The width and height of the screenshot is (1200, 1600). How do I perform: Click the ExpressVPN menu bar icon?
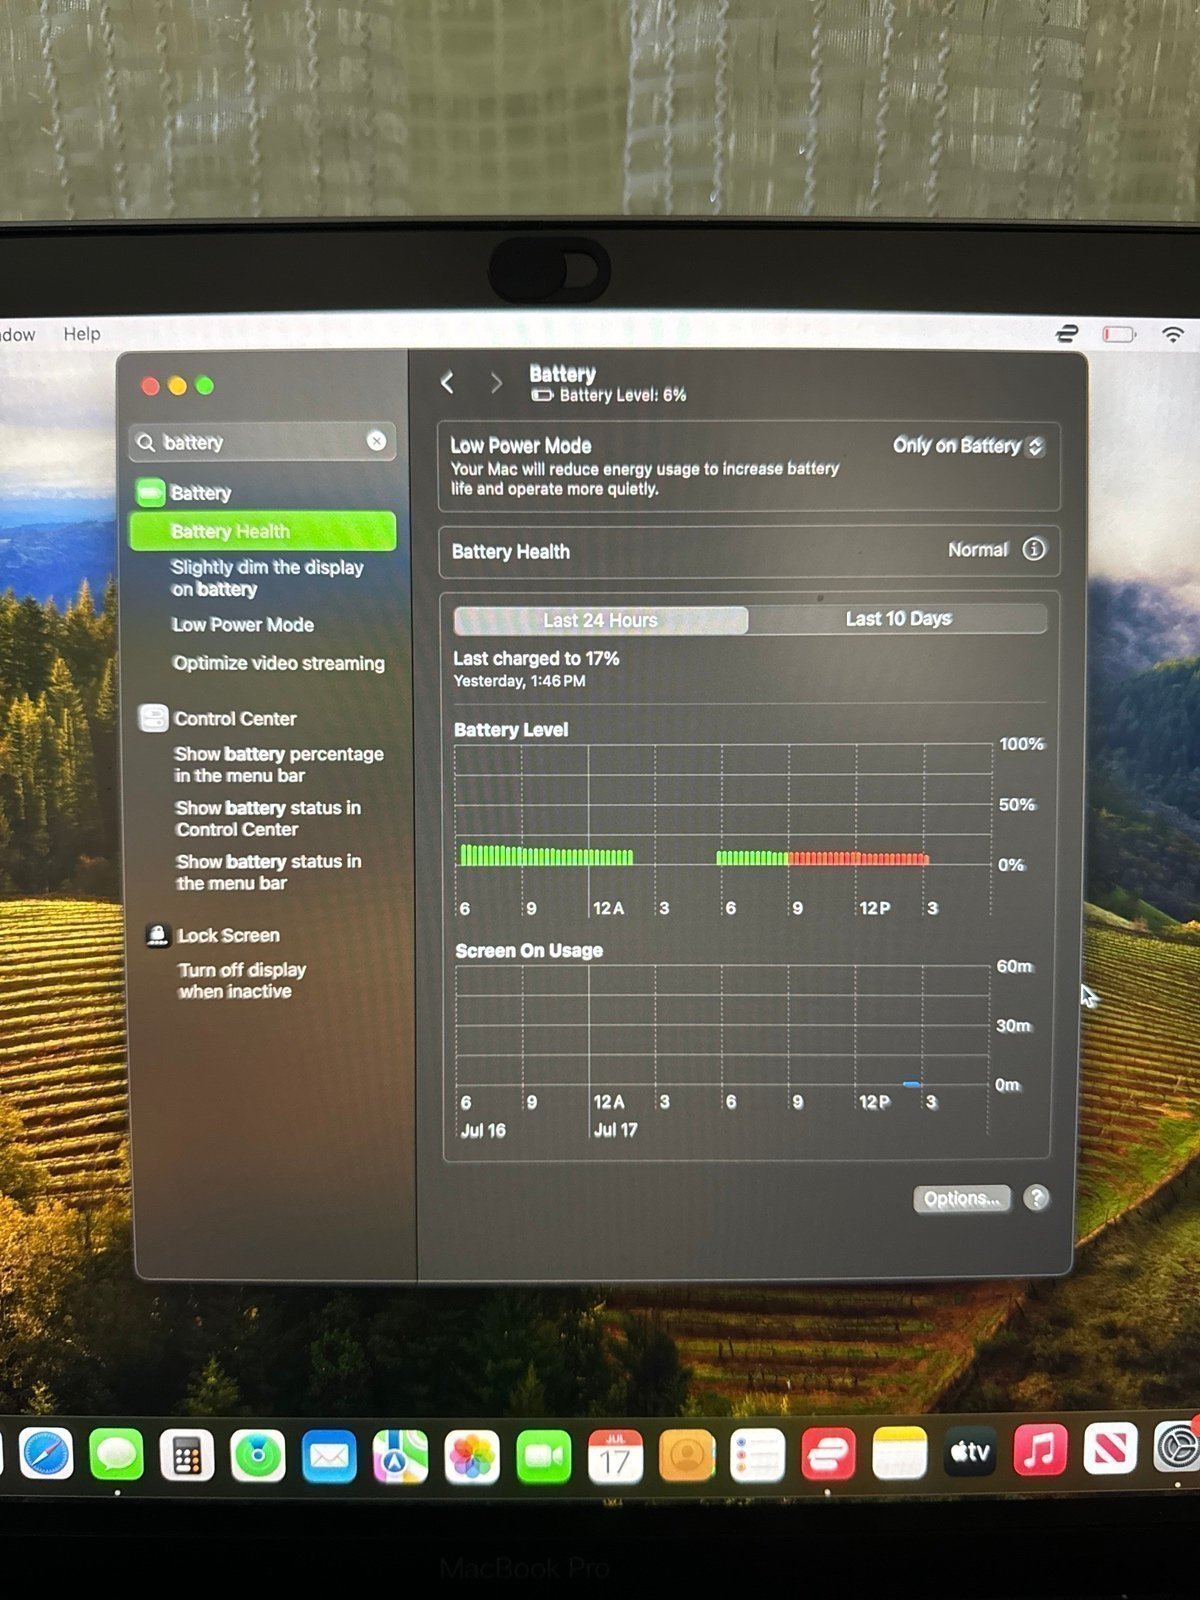pos(1067,334)
